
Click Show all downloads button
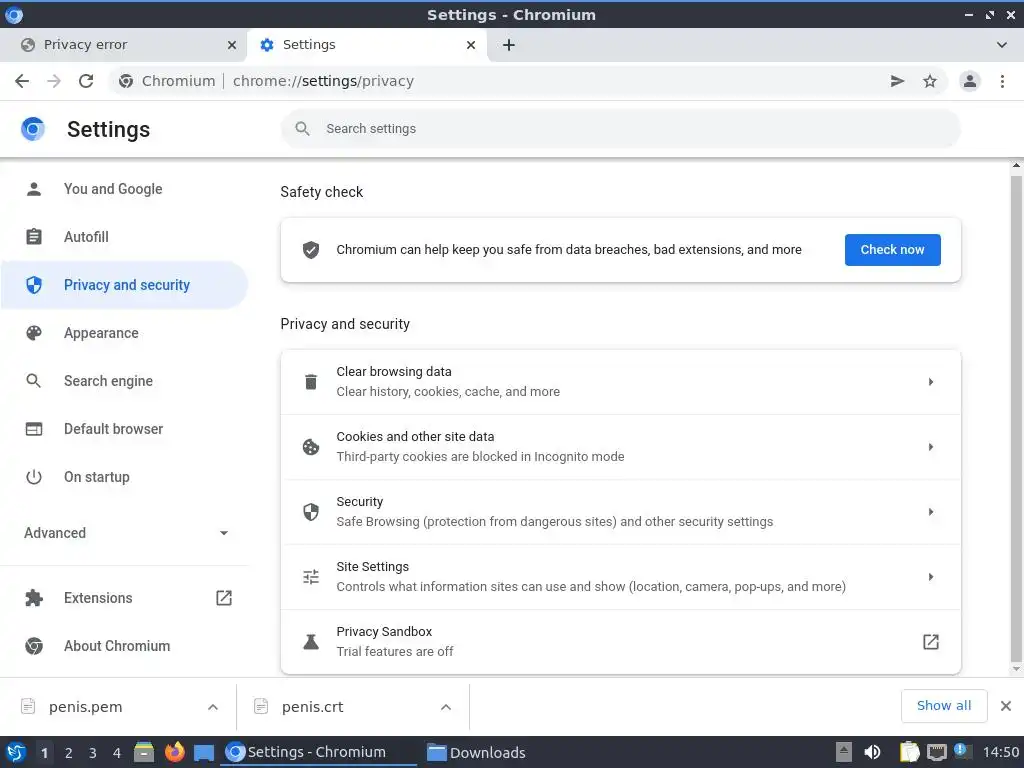(x=944, y=706)
